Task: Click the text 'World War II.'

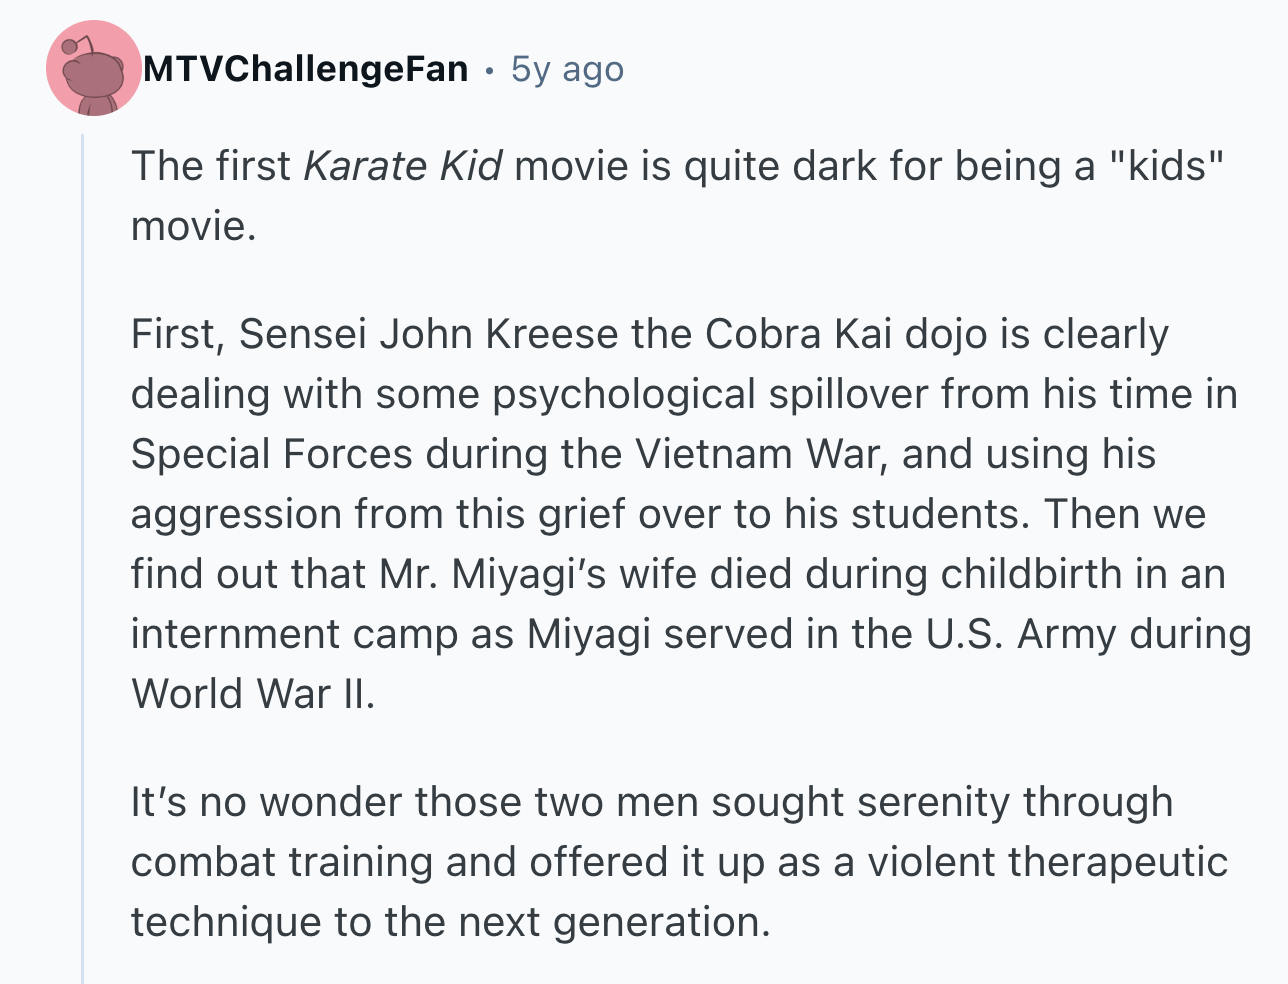Action: (x=253, y=694)
